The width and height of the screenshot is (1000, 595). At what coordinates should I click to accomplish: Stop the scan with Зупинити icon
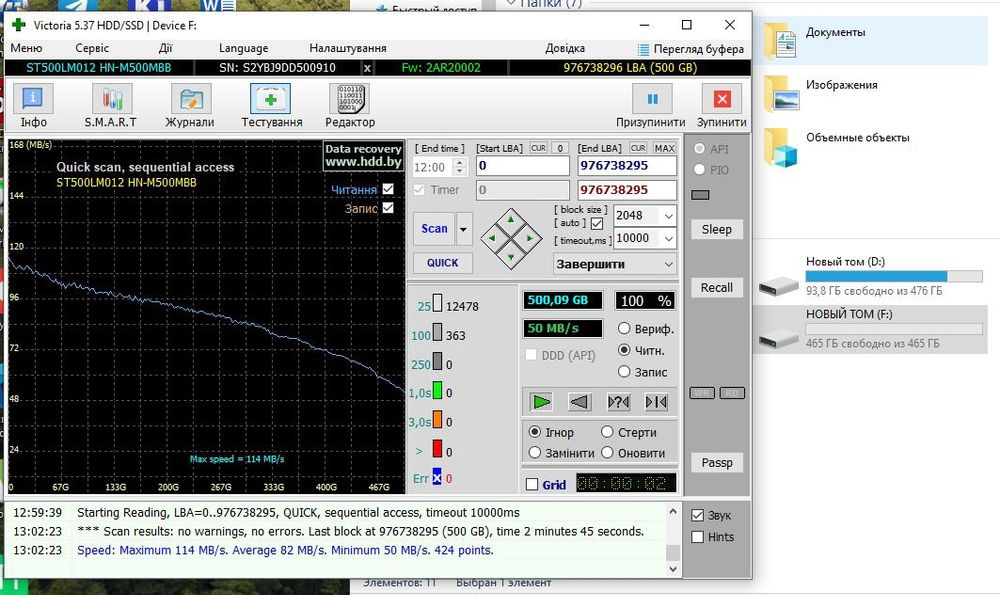(722, 100)
